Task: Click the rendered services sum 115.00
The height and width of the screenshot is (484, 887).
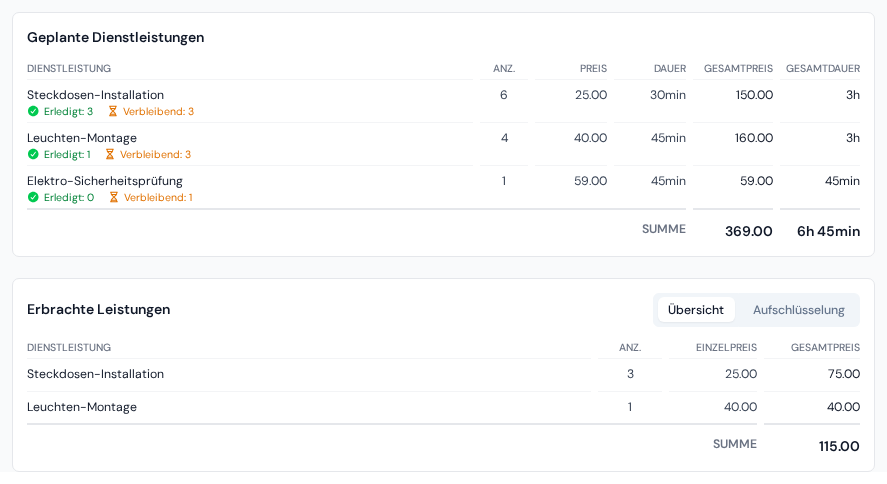Action: pyautogui.click(x=839, y=447)
